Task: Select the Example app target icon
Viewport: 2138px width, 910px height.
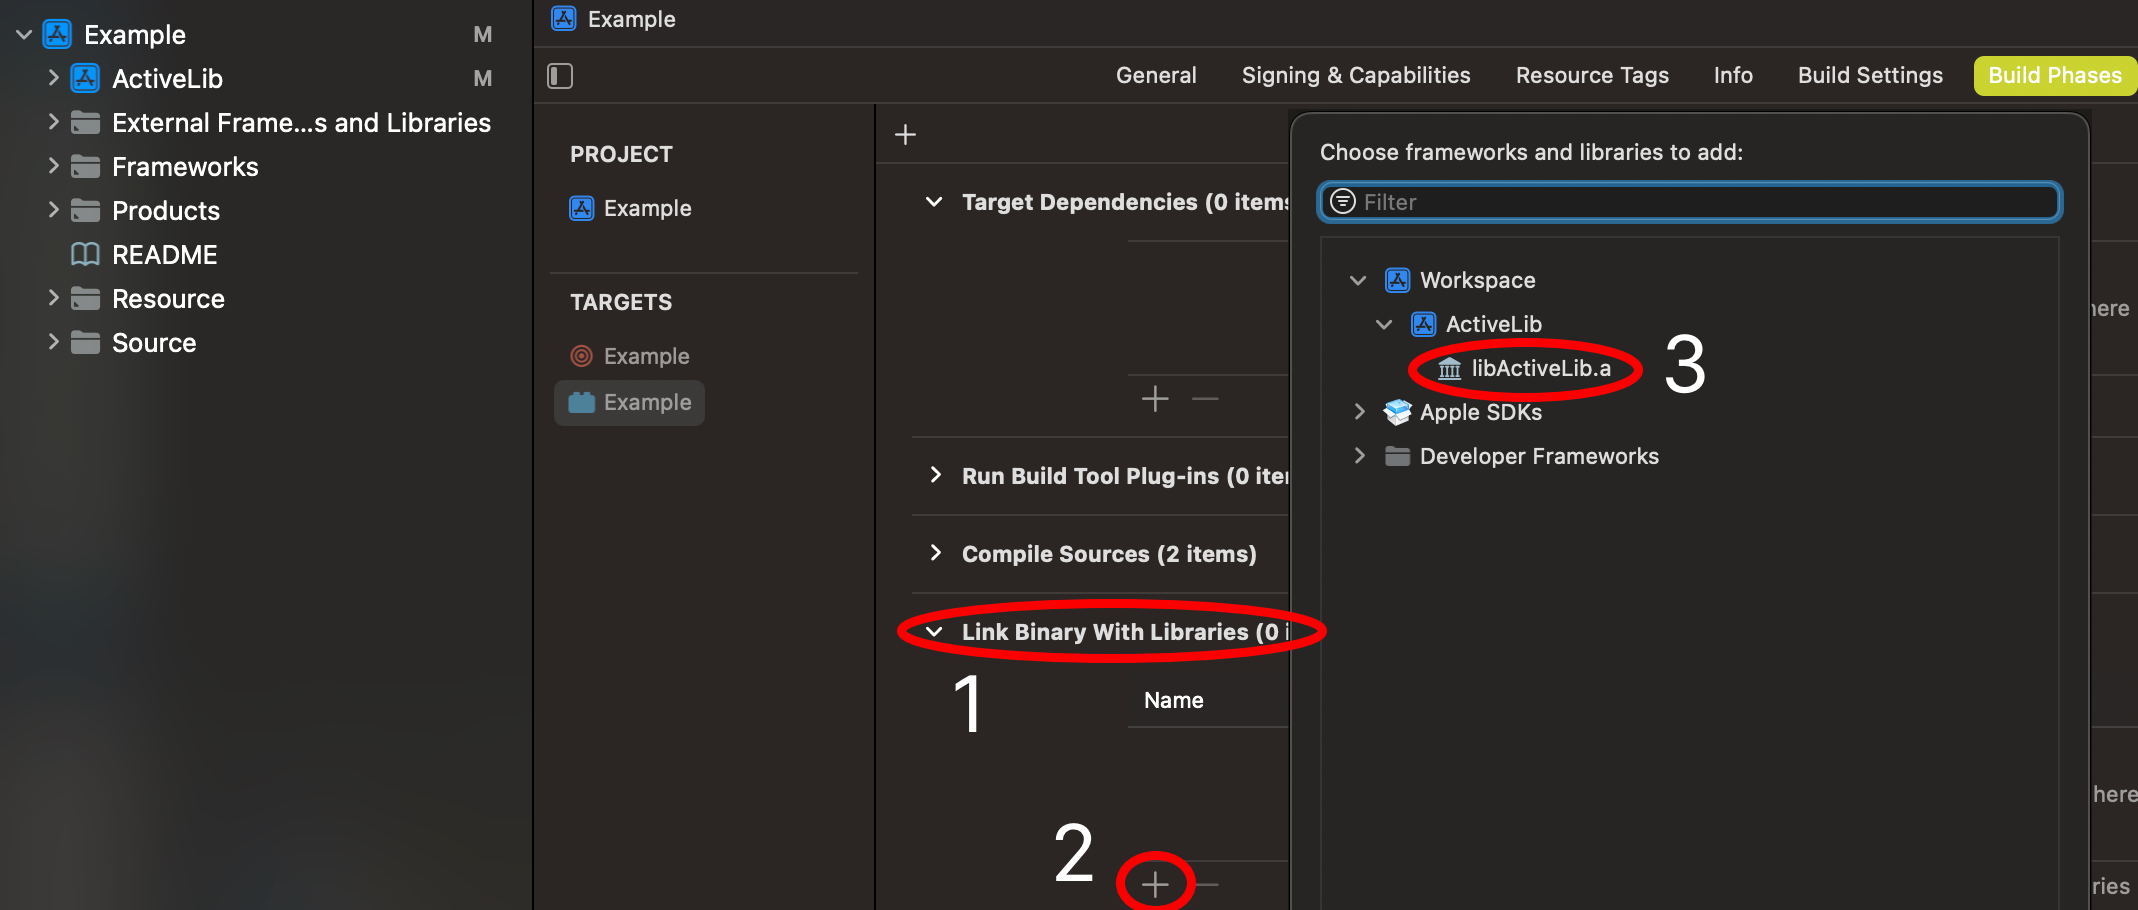Action: tap(582, 402)
